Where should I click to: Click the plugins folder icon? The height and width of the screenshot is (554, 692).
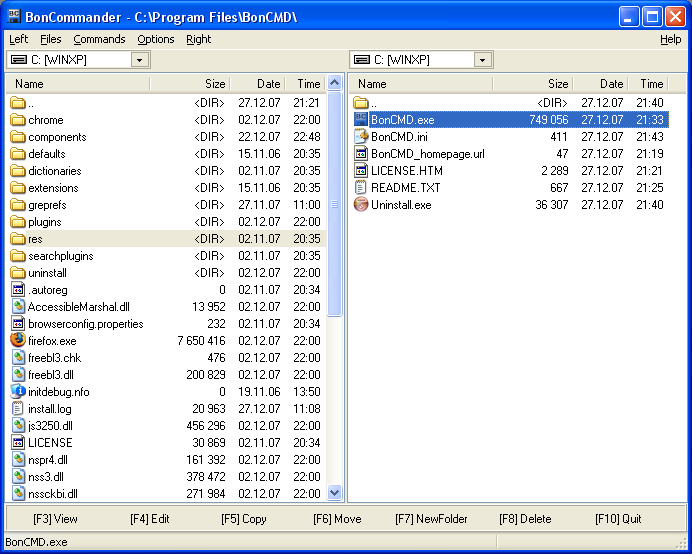tap(18, 222)
